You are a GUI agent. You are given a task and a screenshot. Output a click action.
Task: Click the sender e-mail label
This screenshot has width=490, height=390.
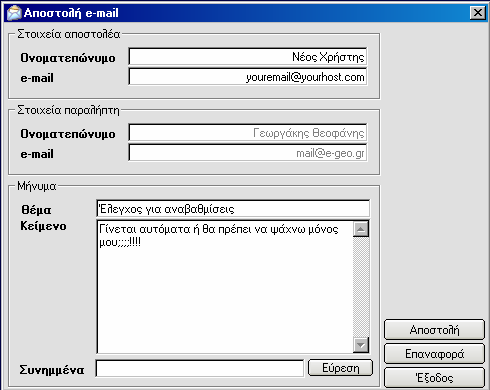tap(37, 78)
